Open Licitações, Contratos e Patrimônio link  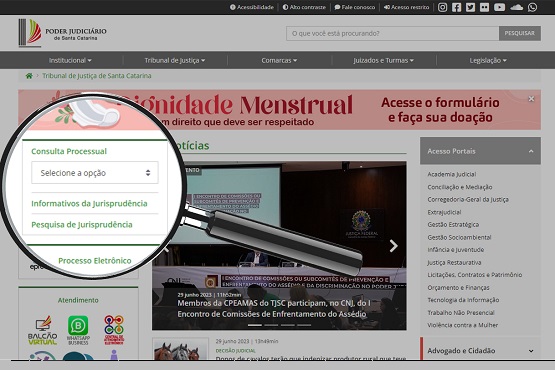click(474, 275)
